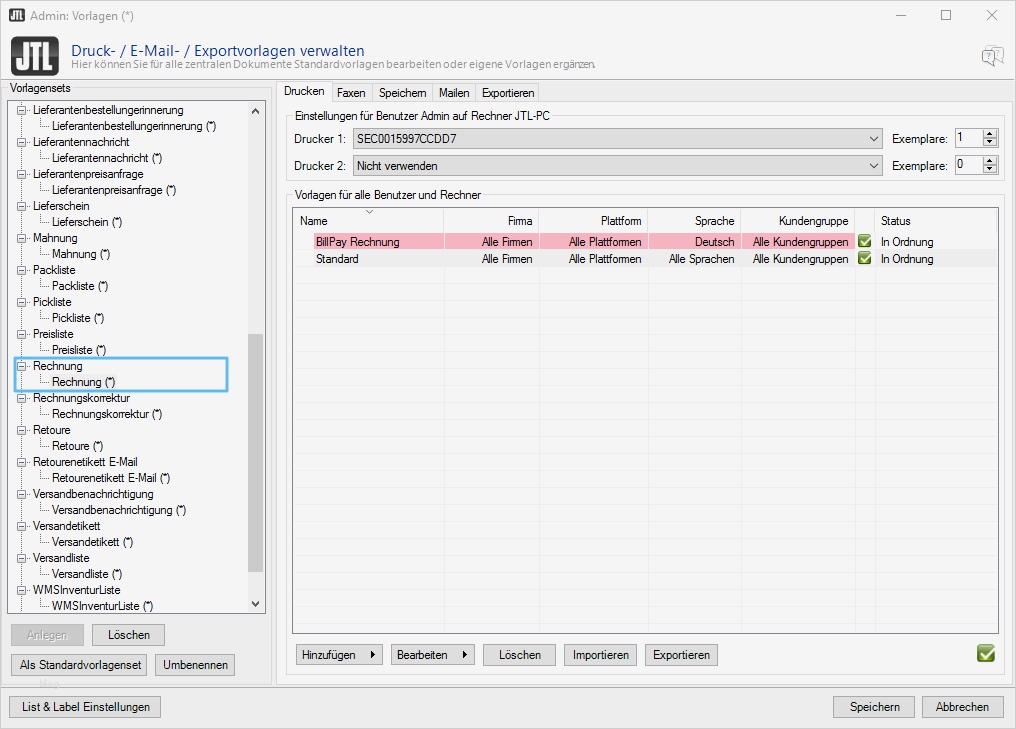Viewport: 1016px width, 729px height.
Task: Click the Sprache column header
Action: click(695, 220)
